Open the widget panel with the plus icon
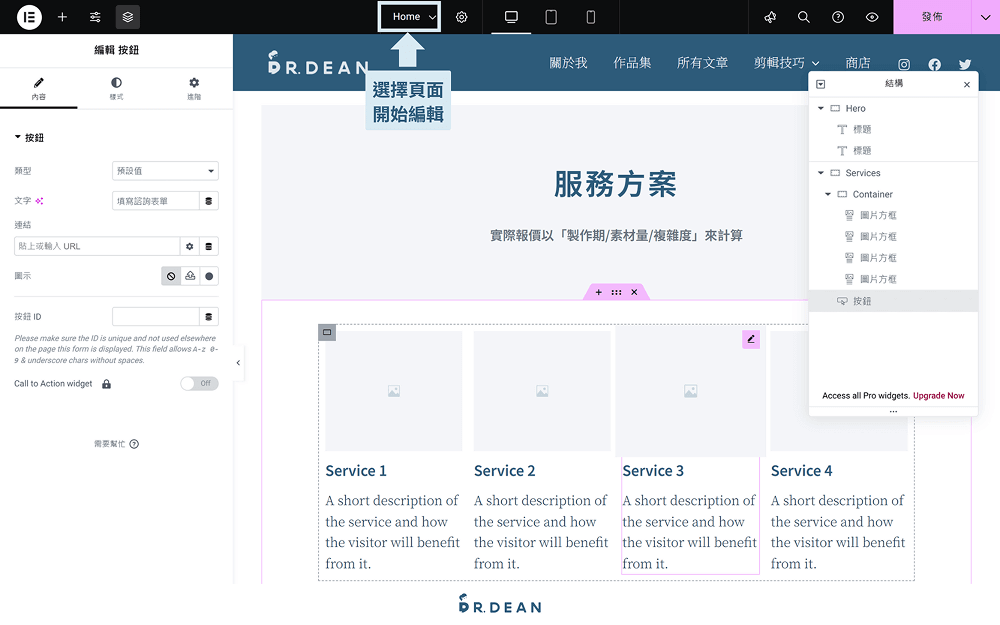1000x625 pixels. (x=63, y=17)
